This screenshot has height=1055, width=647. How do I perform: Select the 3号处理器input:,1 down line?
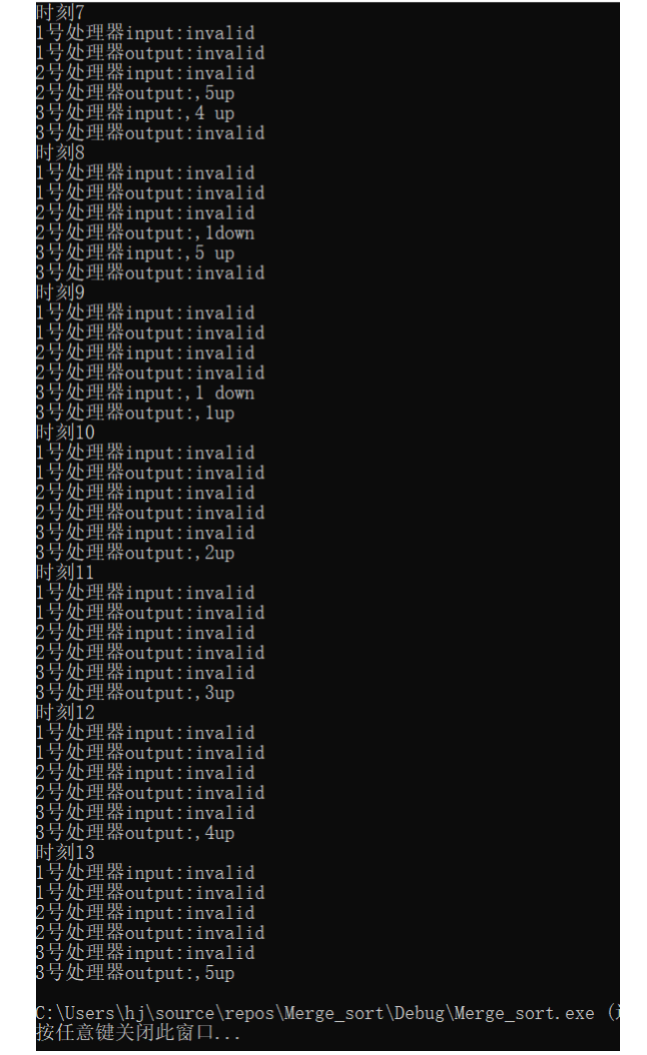point(145,393)
